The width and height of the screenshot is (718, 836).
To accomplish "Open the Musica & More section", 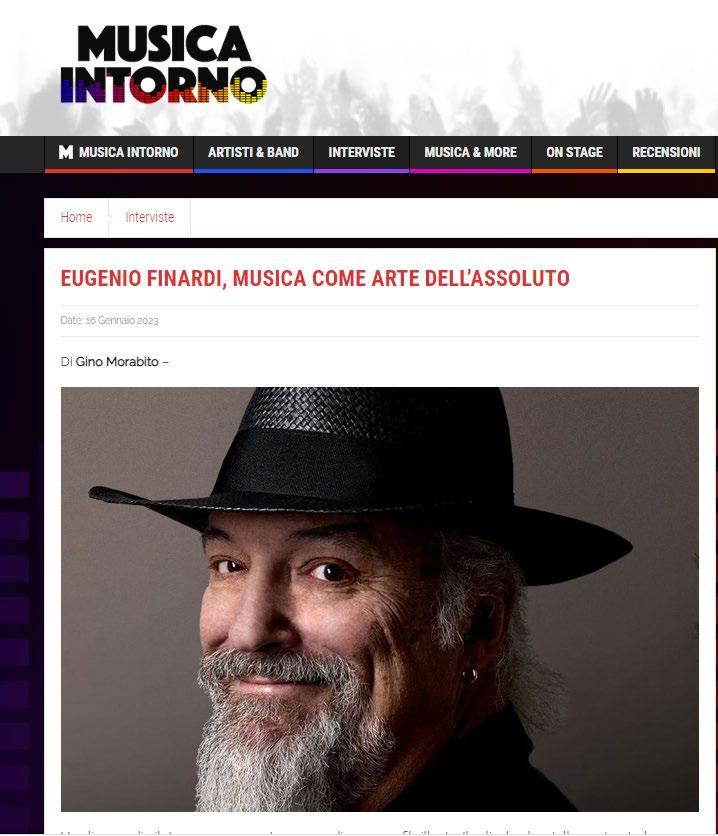I will pyautogui.click(x=470, y=152).
